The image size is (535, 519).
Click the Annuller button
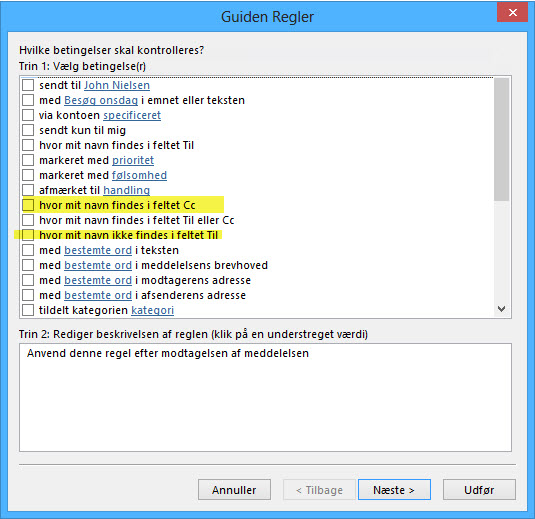pos(234,490)
